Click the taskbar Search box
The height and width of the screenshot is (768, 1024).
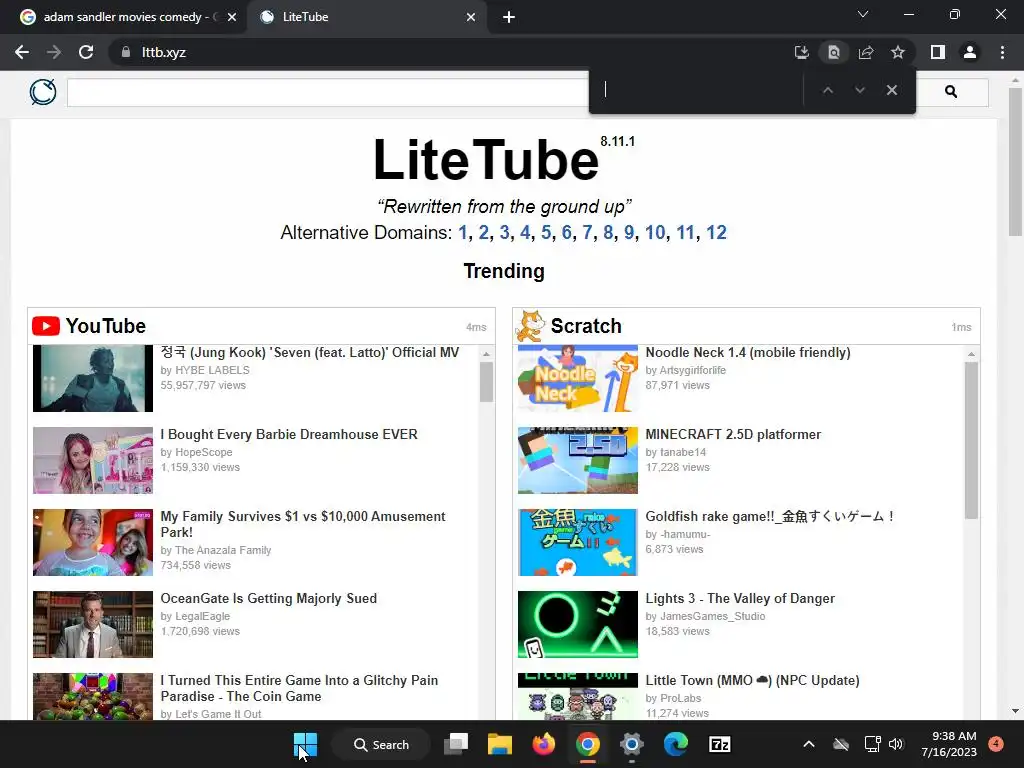click(381, 744)
